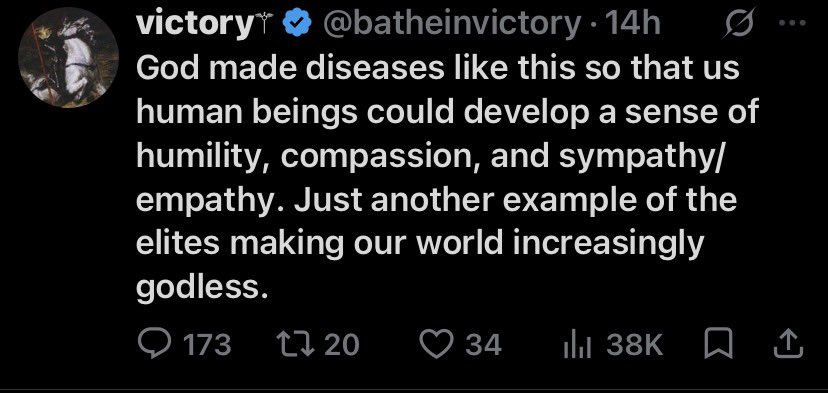The height and width of the screenshot is (393, 828).
Task: Tap the share upload arrow icon
Action: [788, 343]
